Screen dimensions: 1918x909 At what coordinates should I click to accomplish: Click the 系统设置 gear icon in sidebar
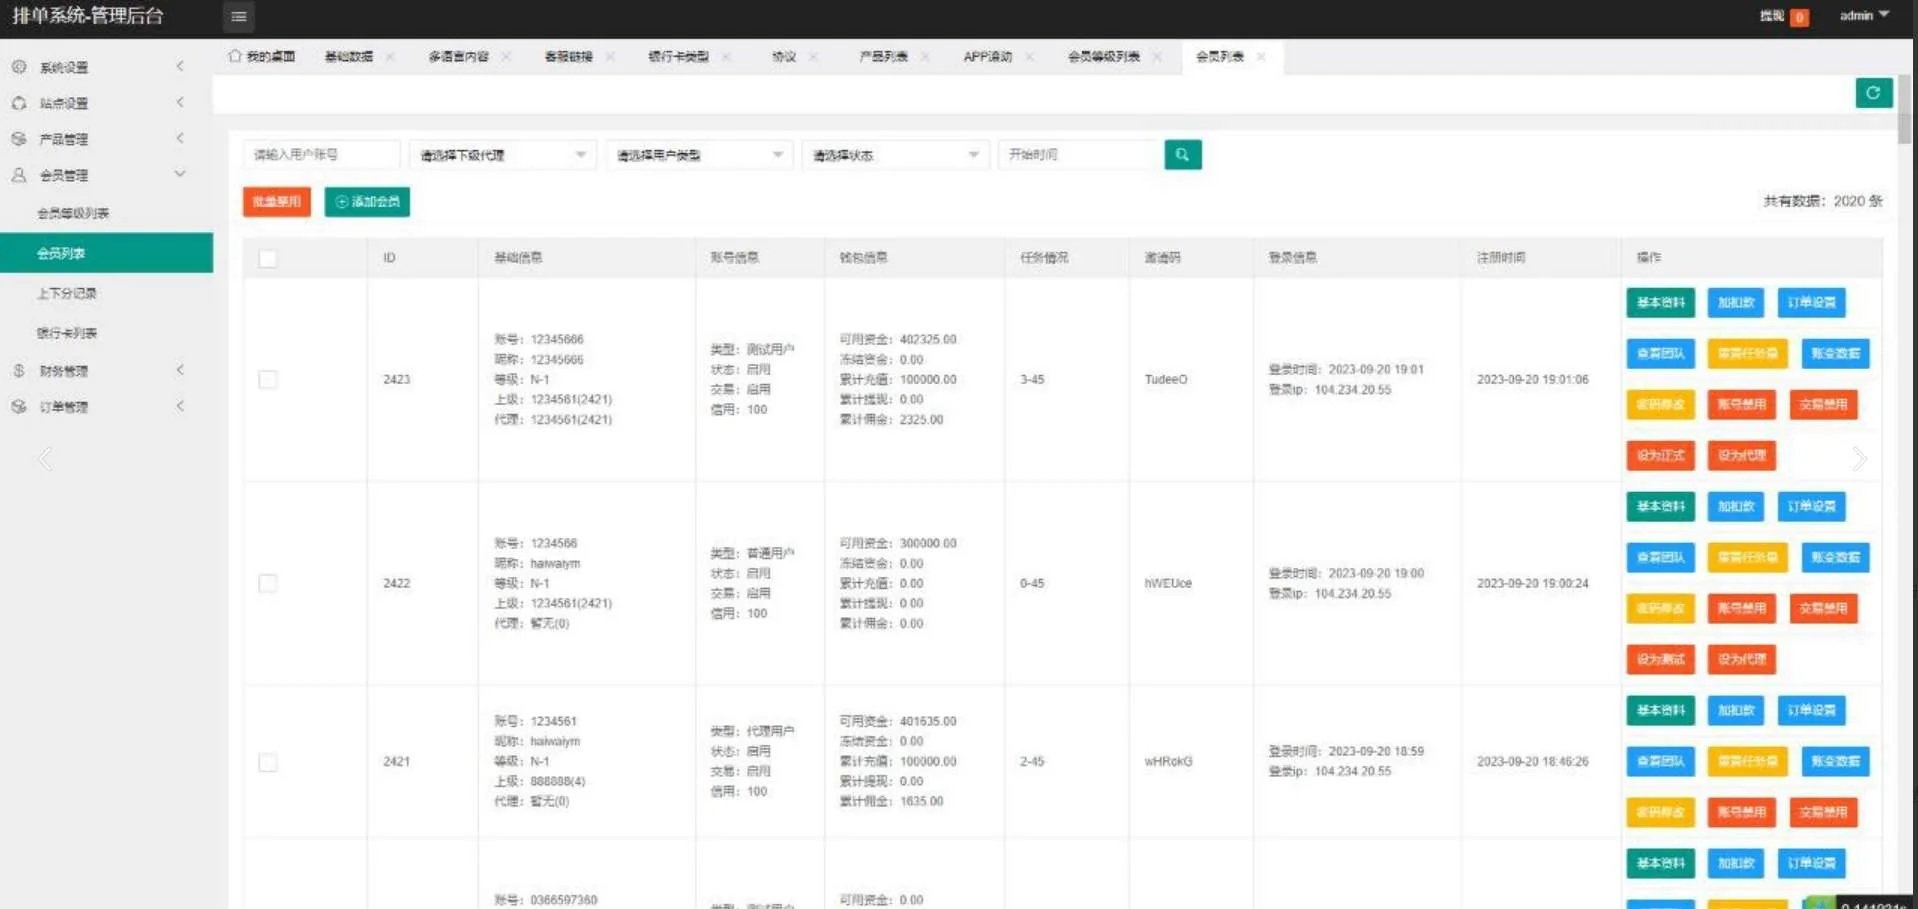click(x=19, y=67)
